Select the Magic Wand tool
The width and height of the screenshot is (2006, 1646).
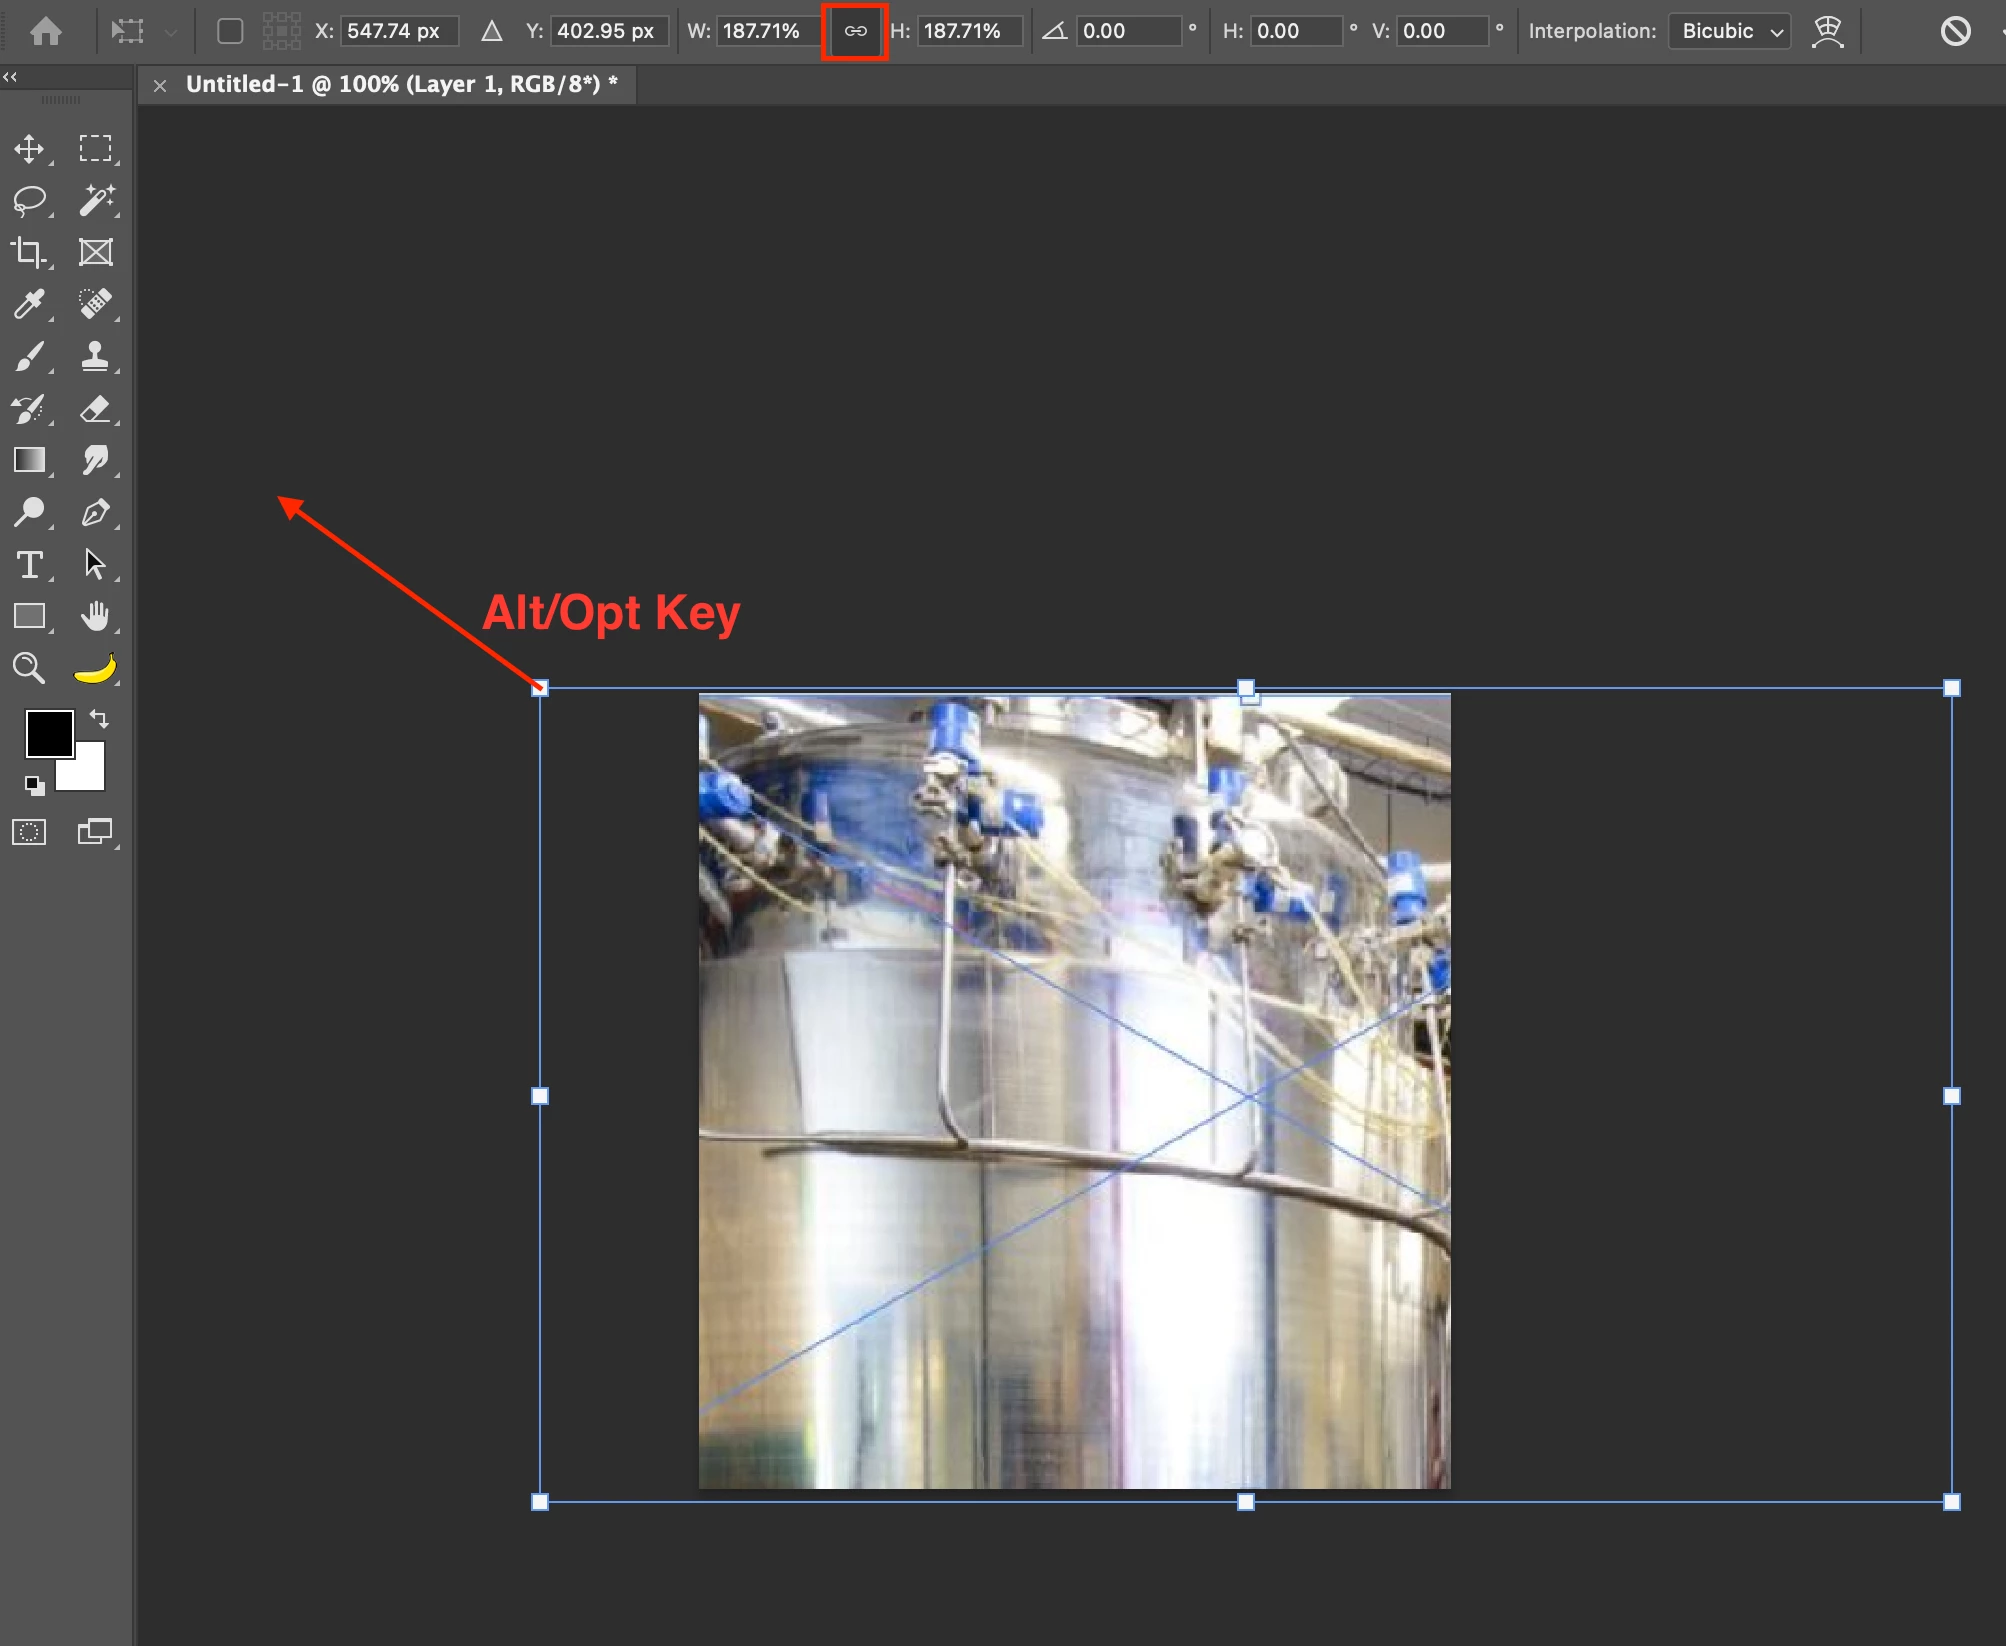coord(96,200)
